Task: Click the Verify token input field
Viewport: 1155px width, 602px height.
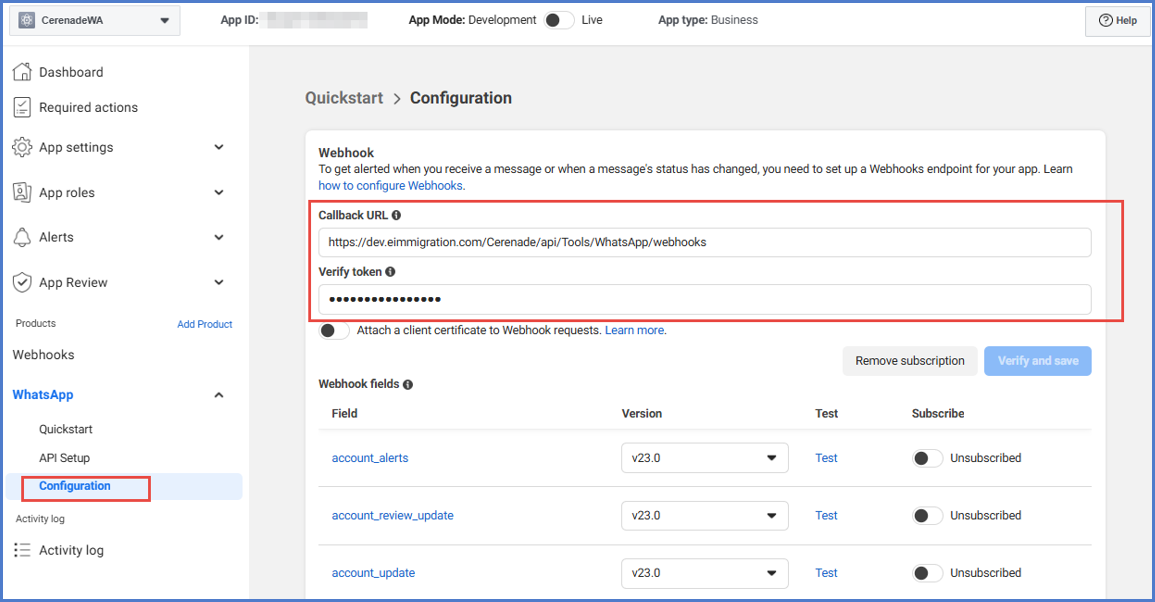Action: coord(704,299)
